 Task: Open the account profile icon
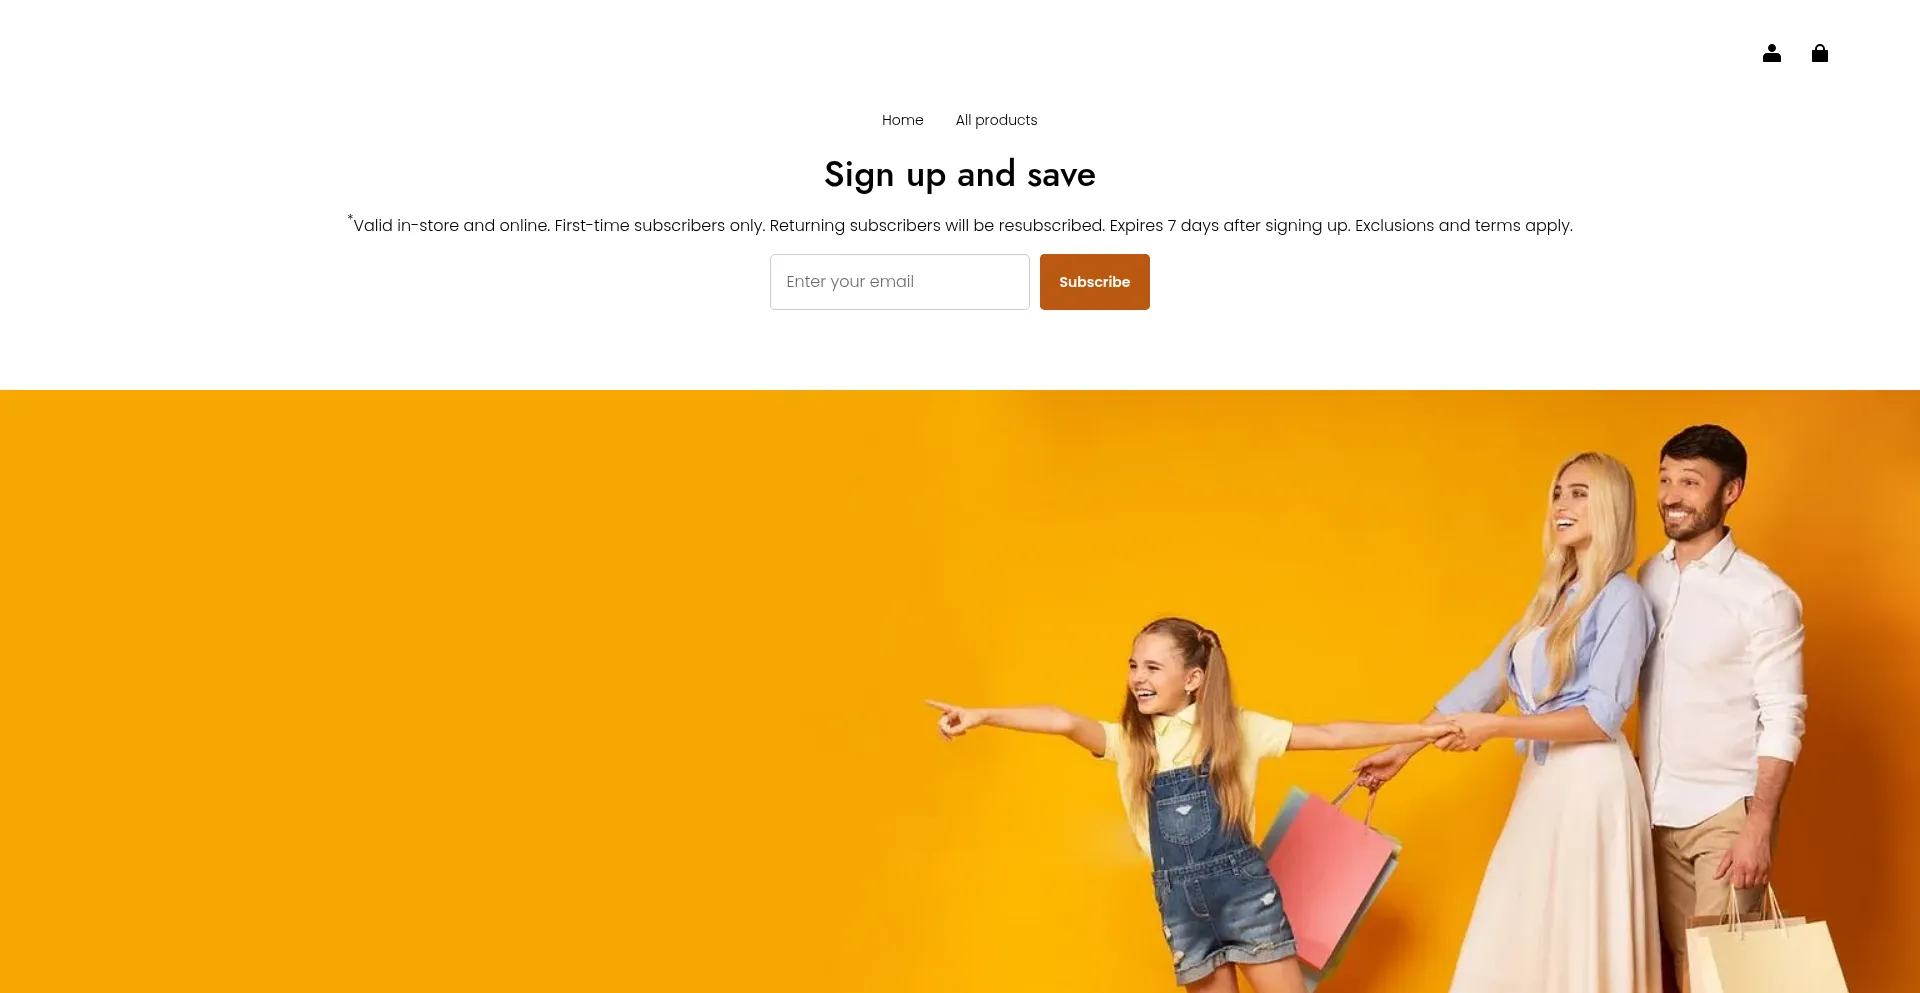(x=1771, y=53)
